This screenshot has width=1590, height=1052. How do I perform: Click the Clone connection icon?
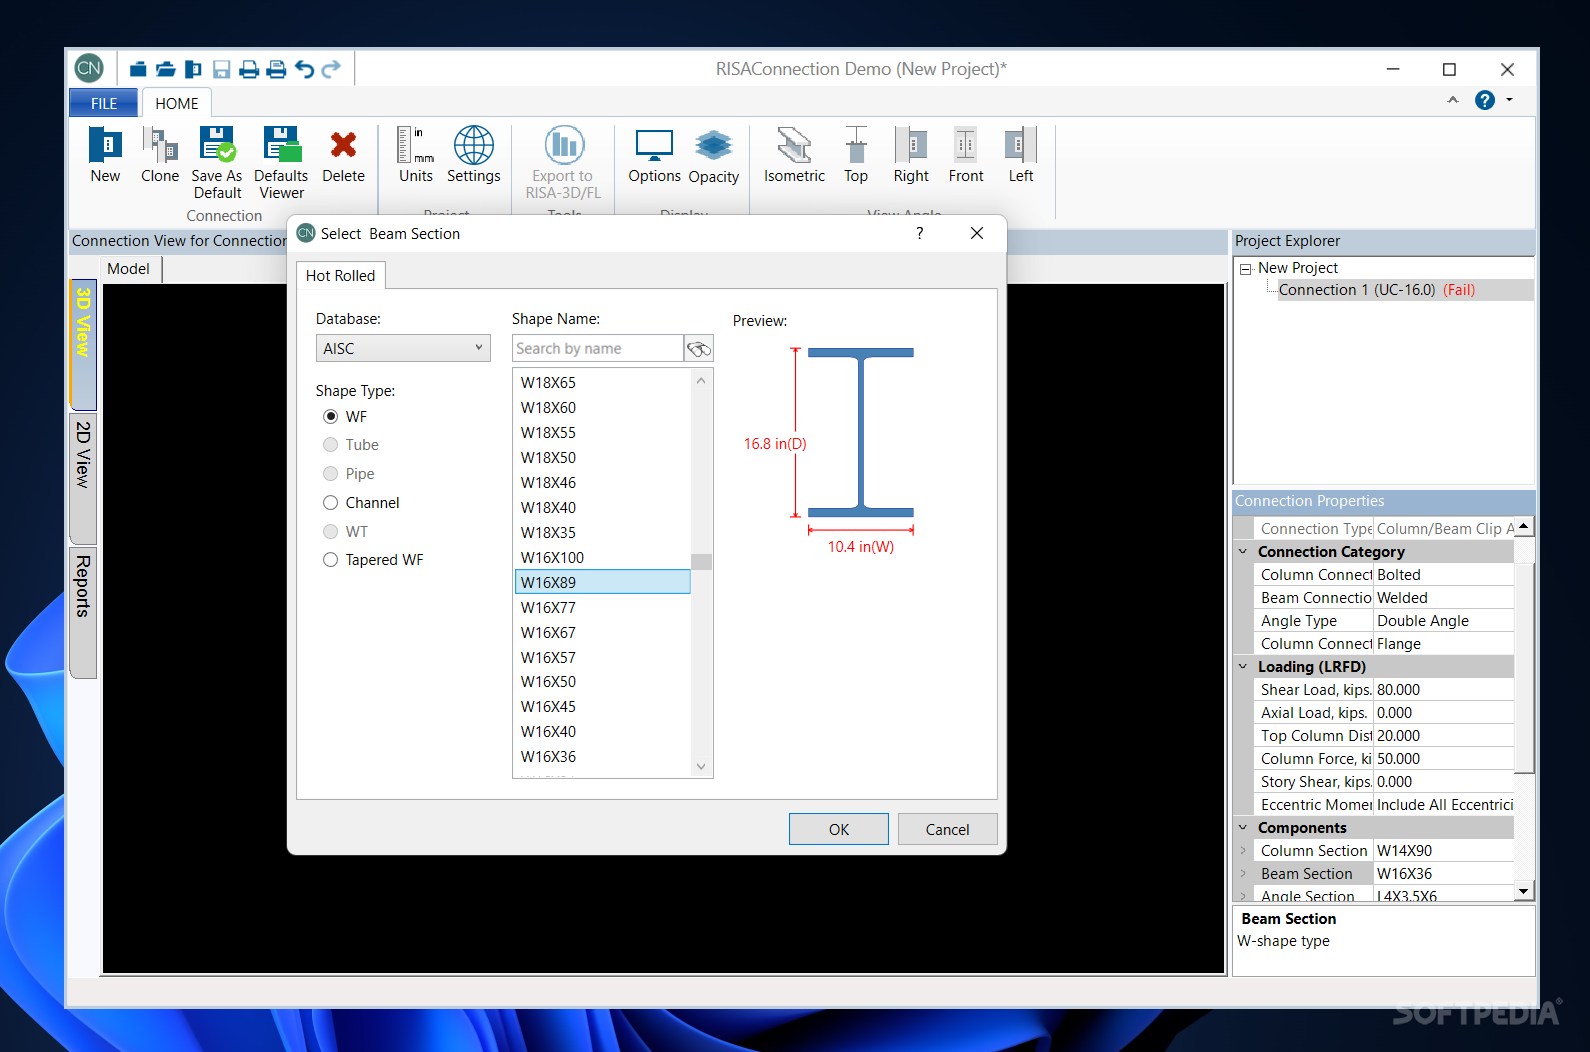pyautogui.click(x=160, y=146)
